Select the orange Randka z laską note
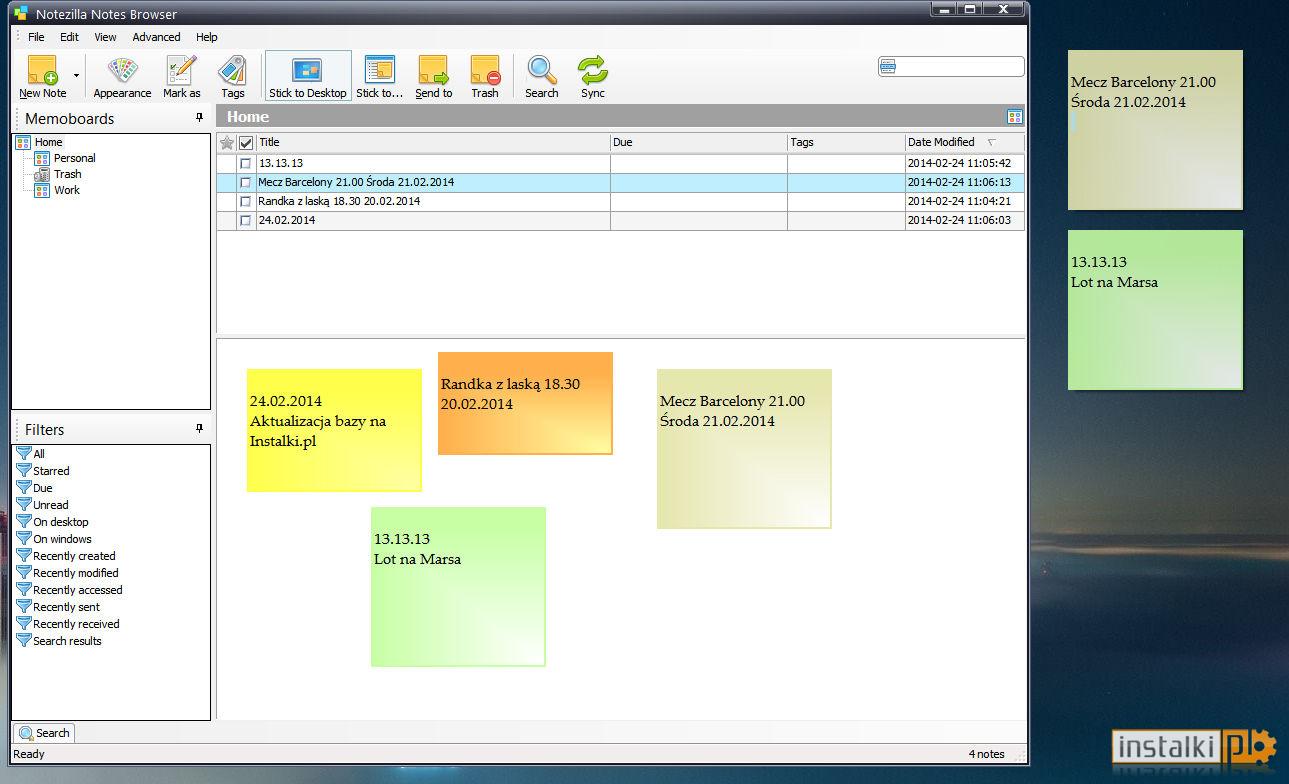The image size is (1289, 784). click(x=525, y=403)
